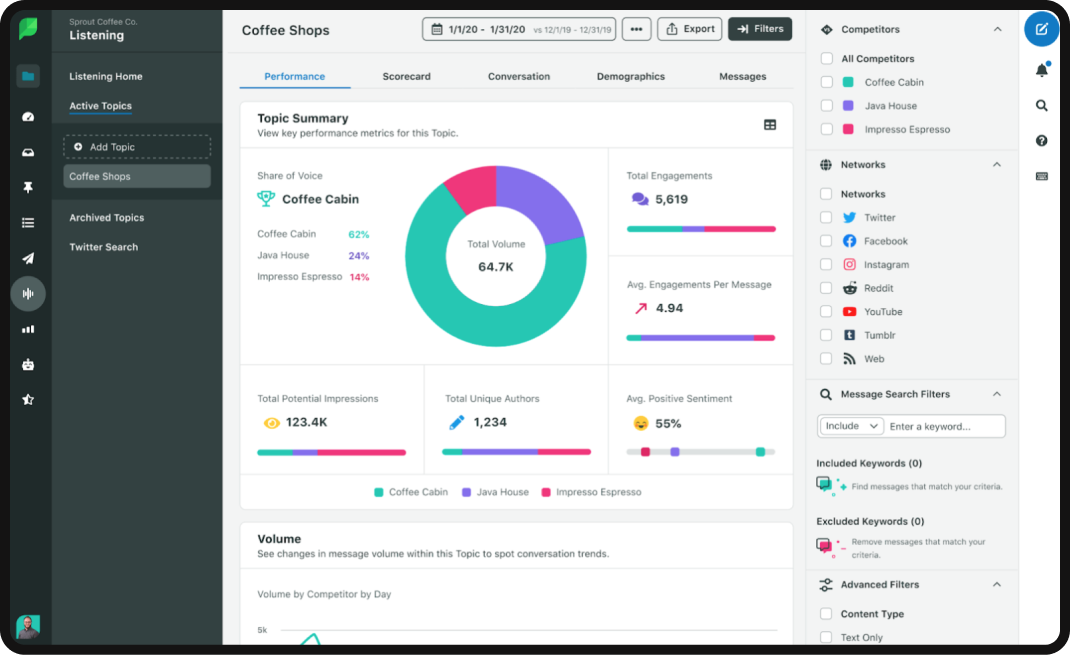Click the Enter a keyword input field

(945, 426)
